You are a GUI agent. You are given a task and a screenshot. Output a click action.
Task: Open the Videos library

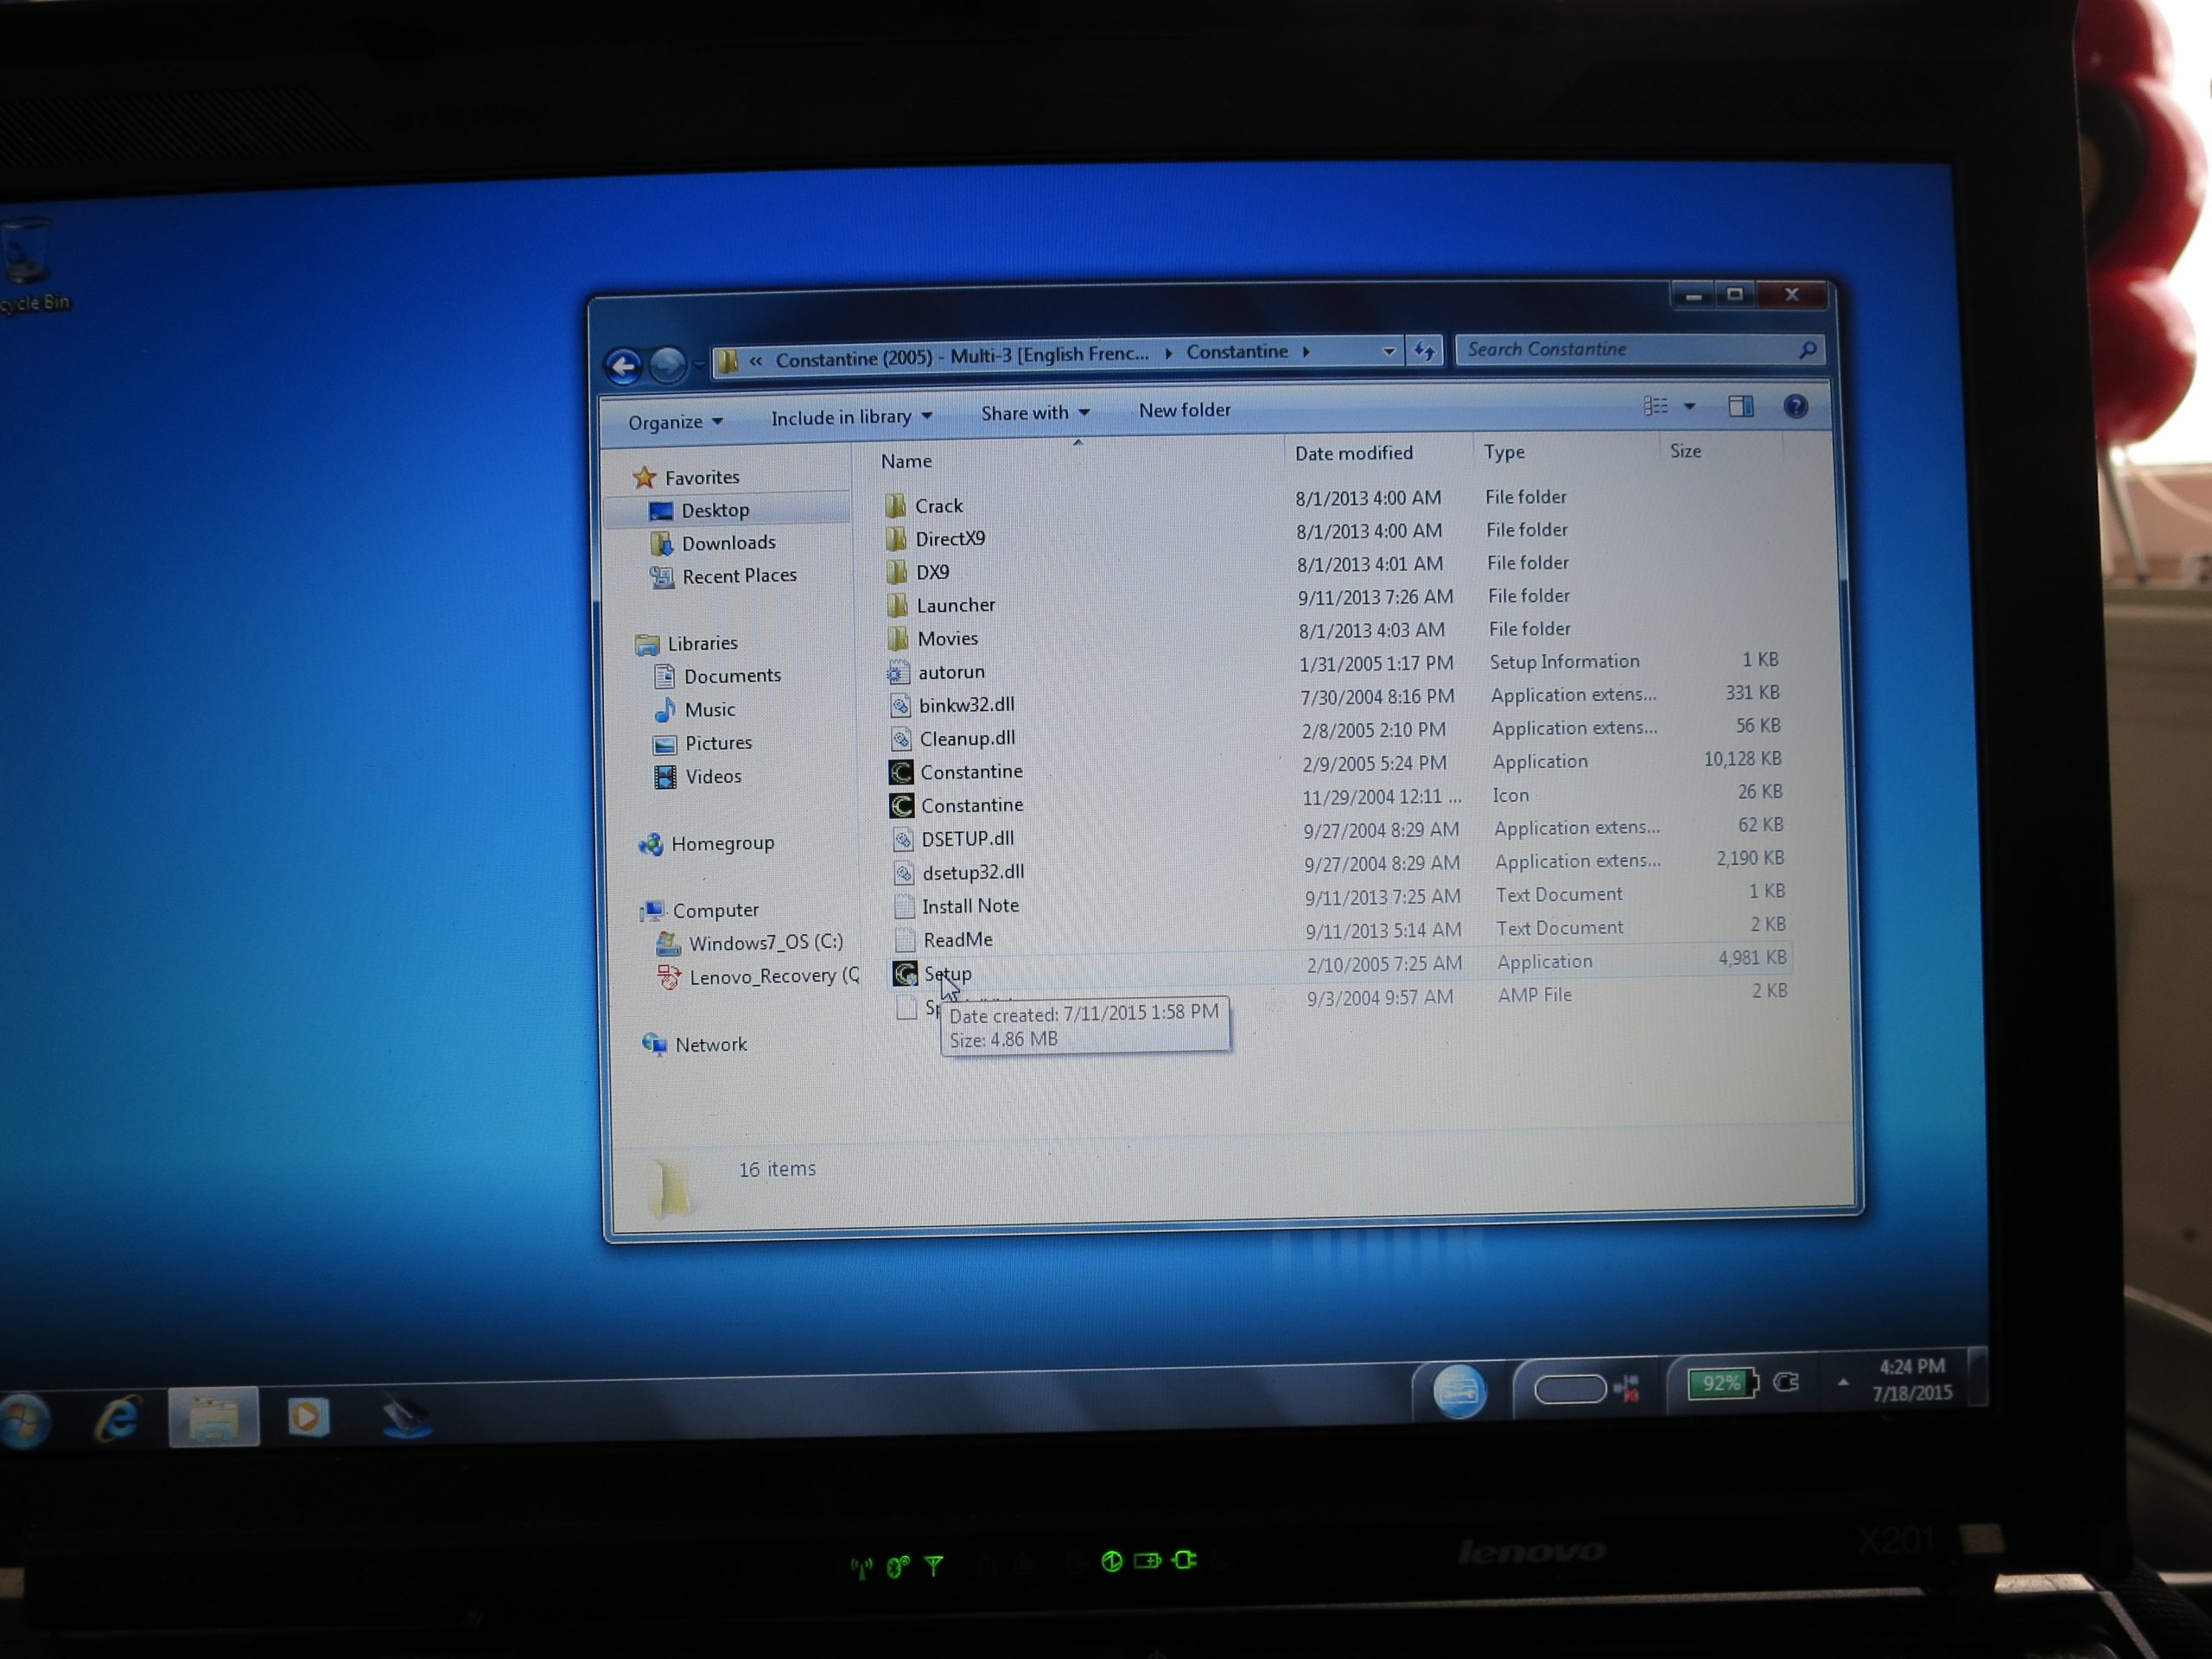click(x=712, y=776)
